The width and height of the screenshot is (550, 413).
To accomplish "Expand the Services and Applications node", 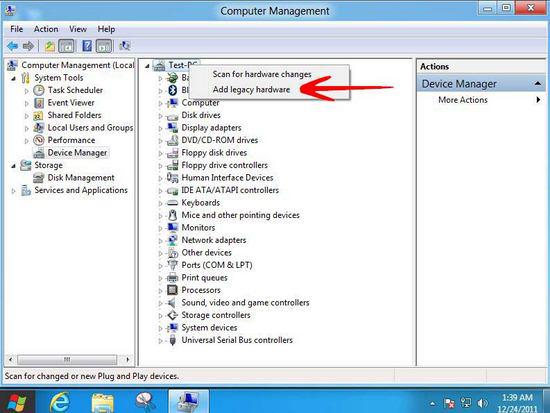I will point(13,191).
